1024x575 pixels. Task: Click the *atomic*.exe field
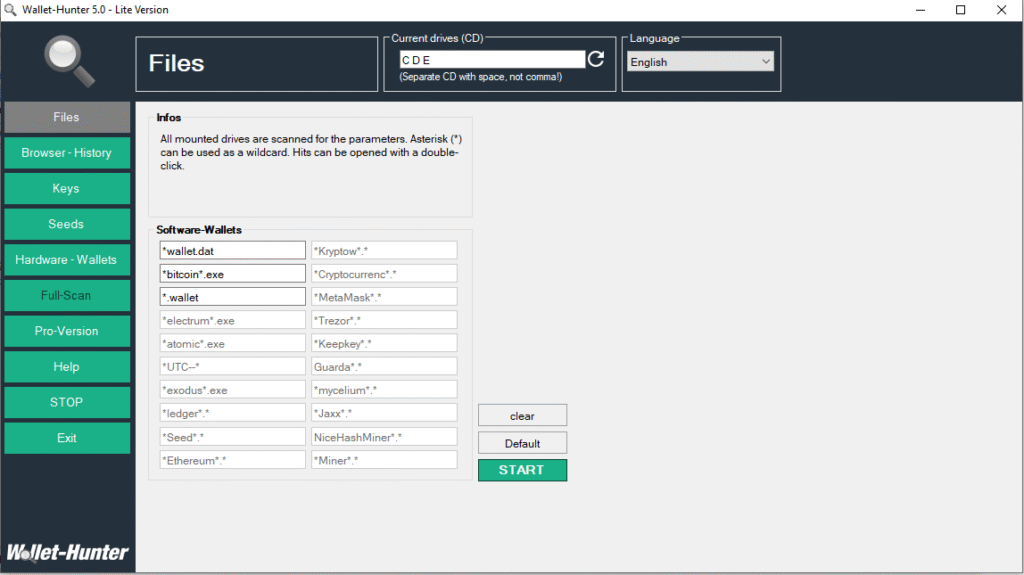(x=232, y=343)
